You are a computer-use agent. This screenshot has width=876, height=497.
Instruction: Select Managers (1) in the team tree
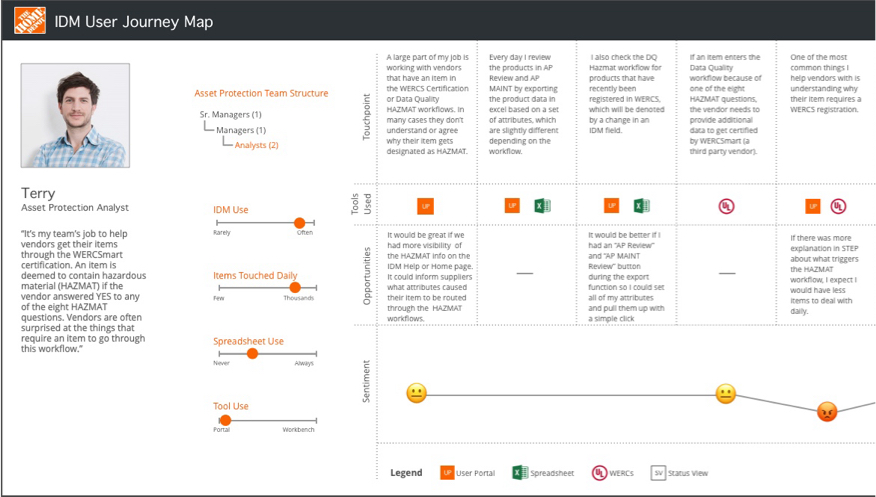tap(241, 130)
